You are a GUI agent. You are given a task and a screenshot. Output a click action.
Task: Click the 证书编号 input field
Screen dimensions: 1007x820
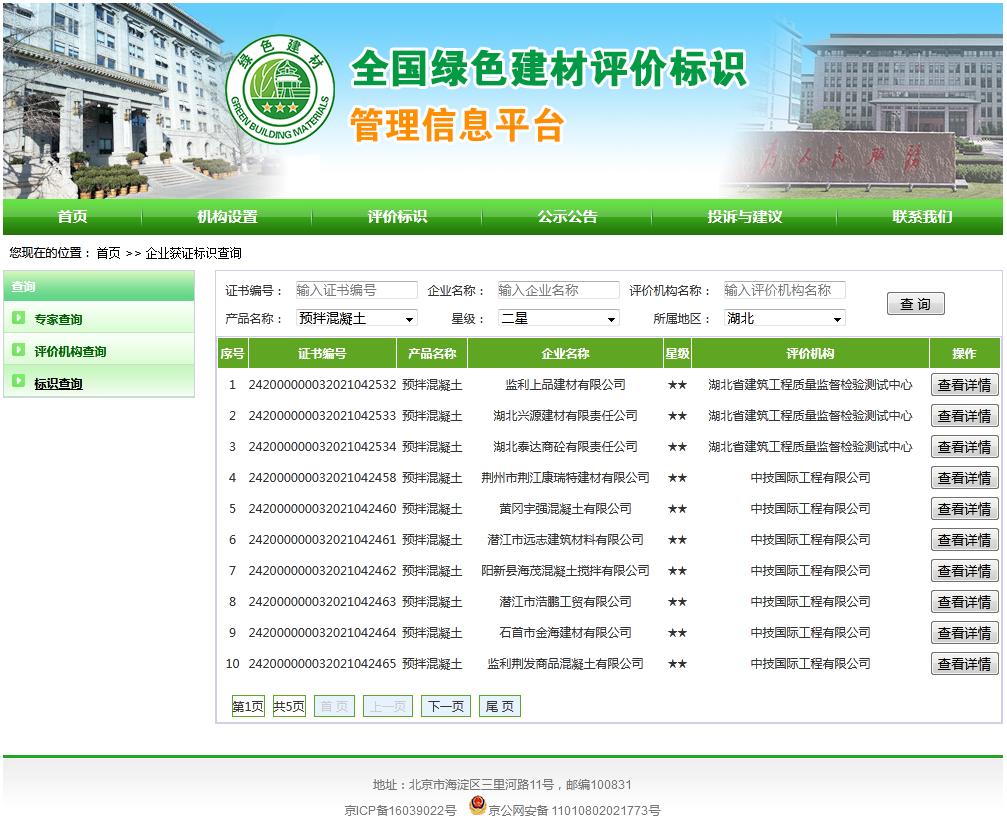click(357, 290)
